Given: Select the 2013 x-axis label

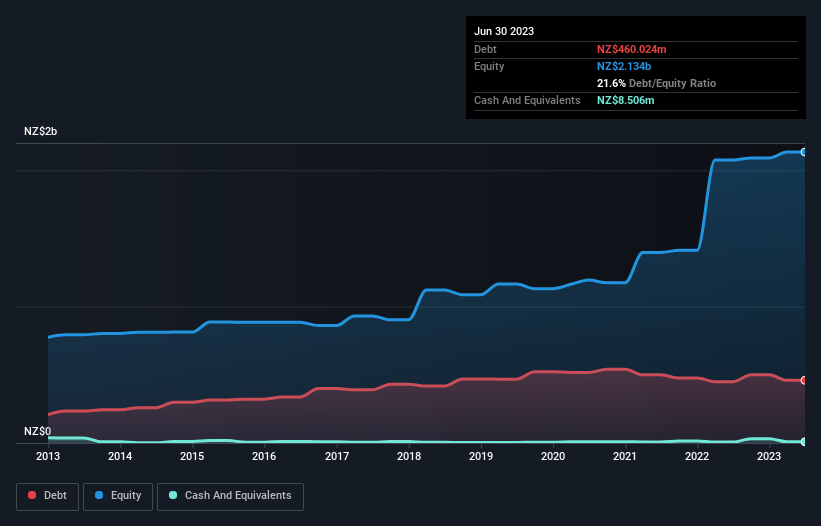Looking at the screenshot, I should (x=48, y=456).
